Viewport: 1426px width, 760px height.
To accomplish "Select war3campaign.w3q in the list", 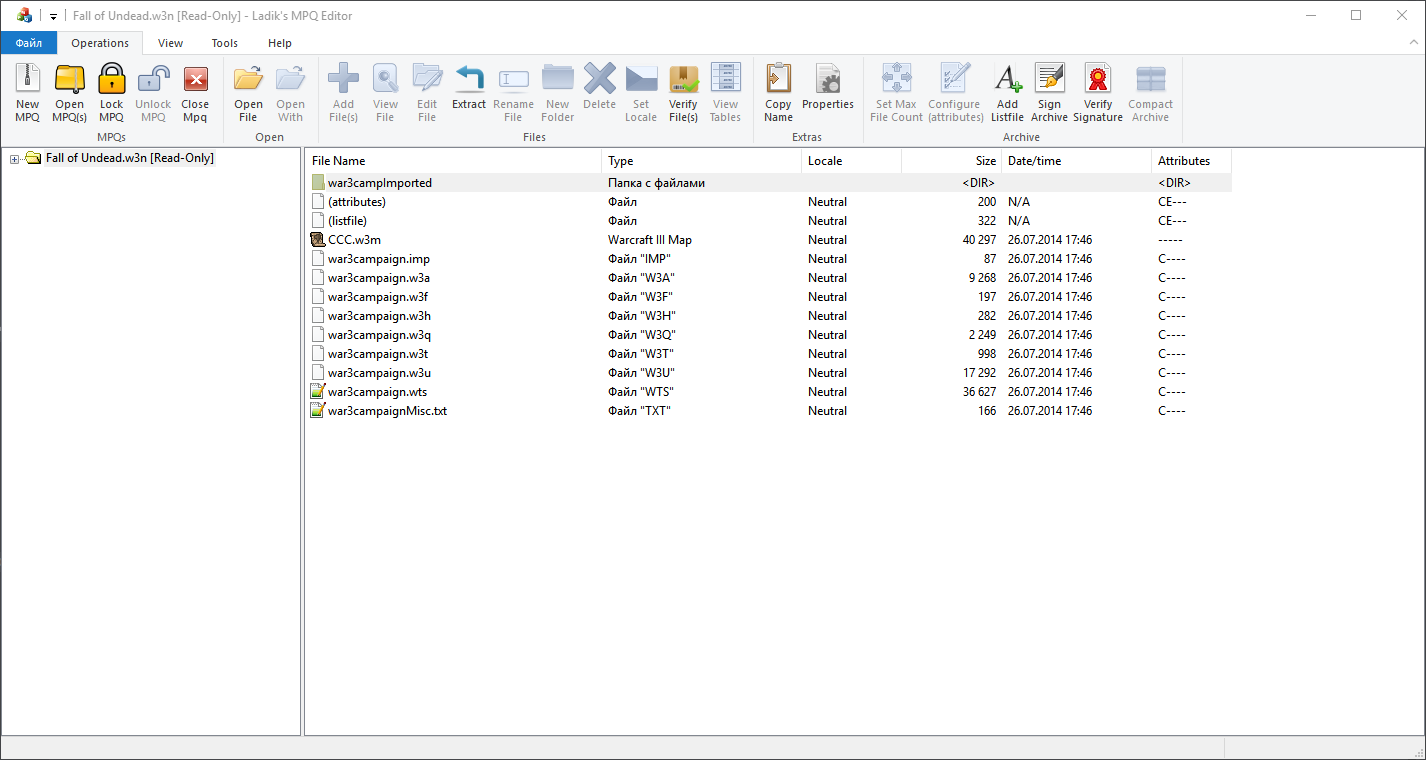I will click(769, 335).
